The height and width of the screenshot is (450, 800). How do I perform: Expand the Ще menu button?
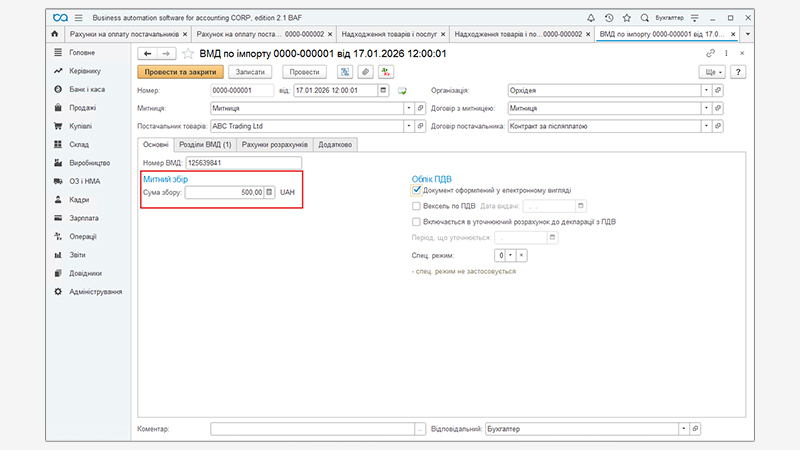(712, 72)
